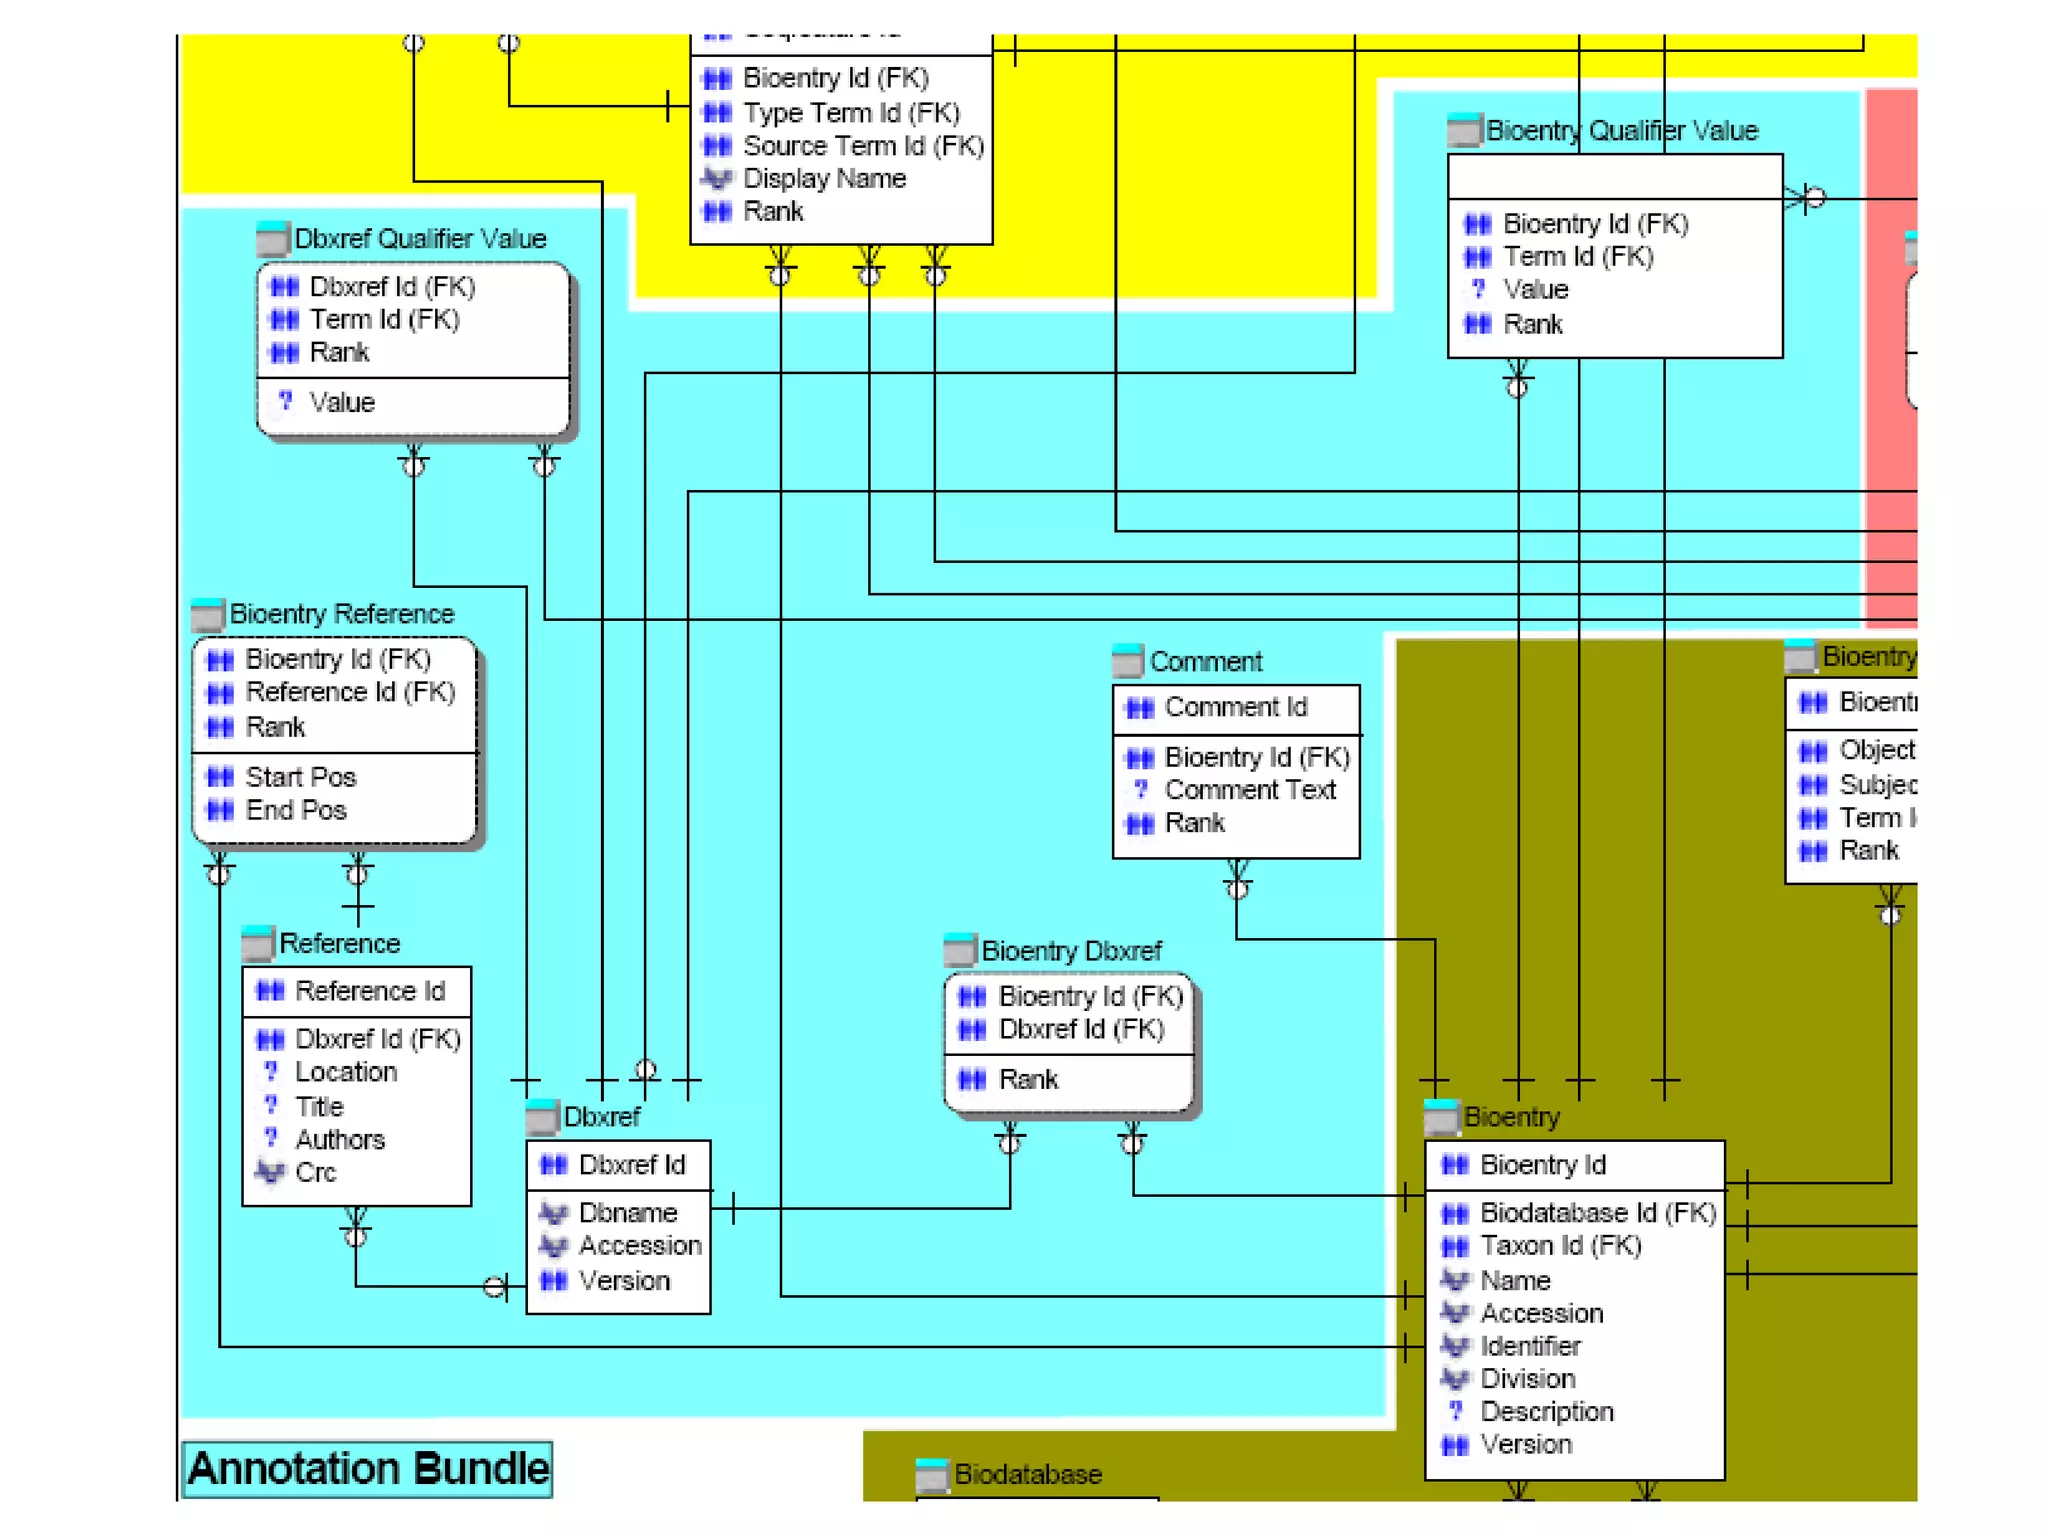2048x1536 pixels.
Task: Select the Taxon Id (FK) field in Bioentry
Action: pos(1560,1246)
